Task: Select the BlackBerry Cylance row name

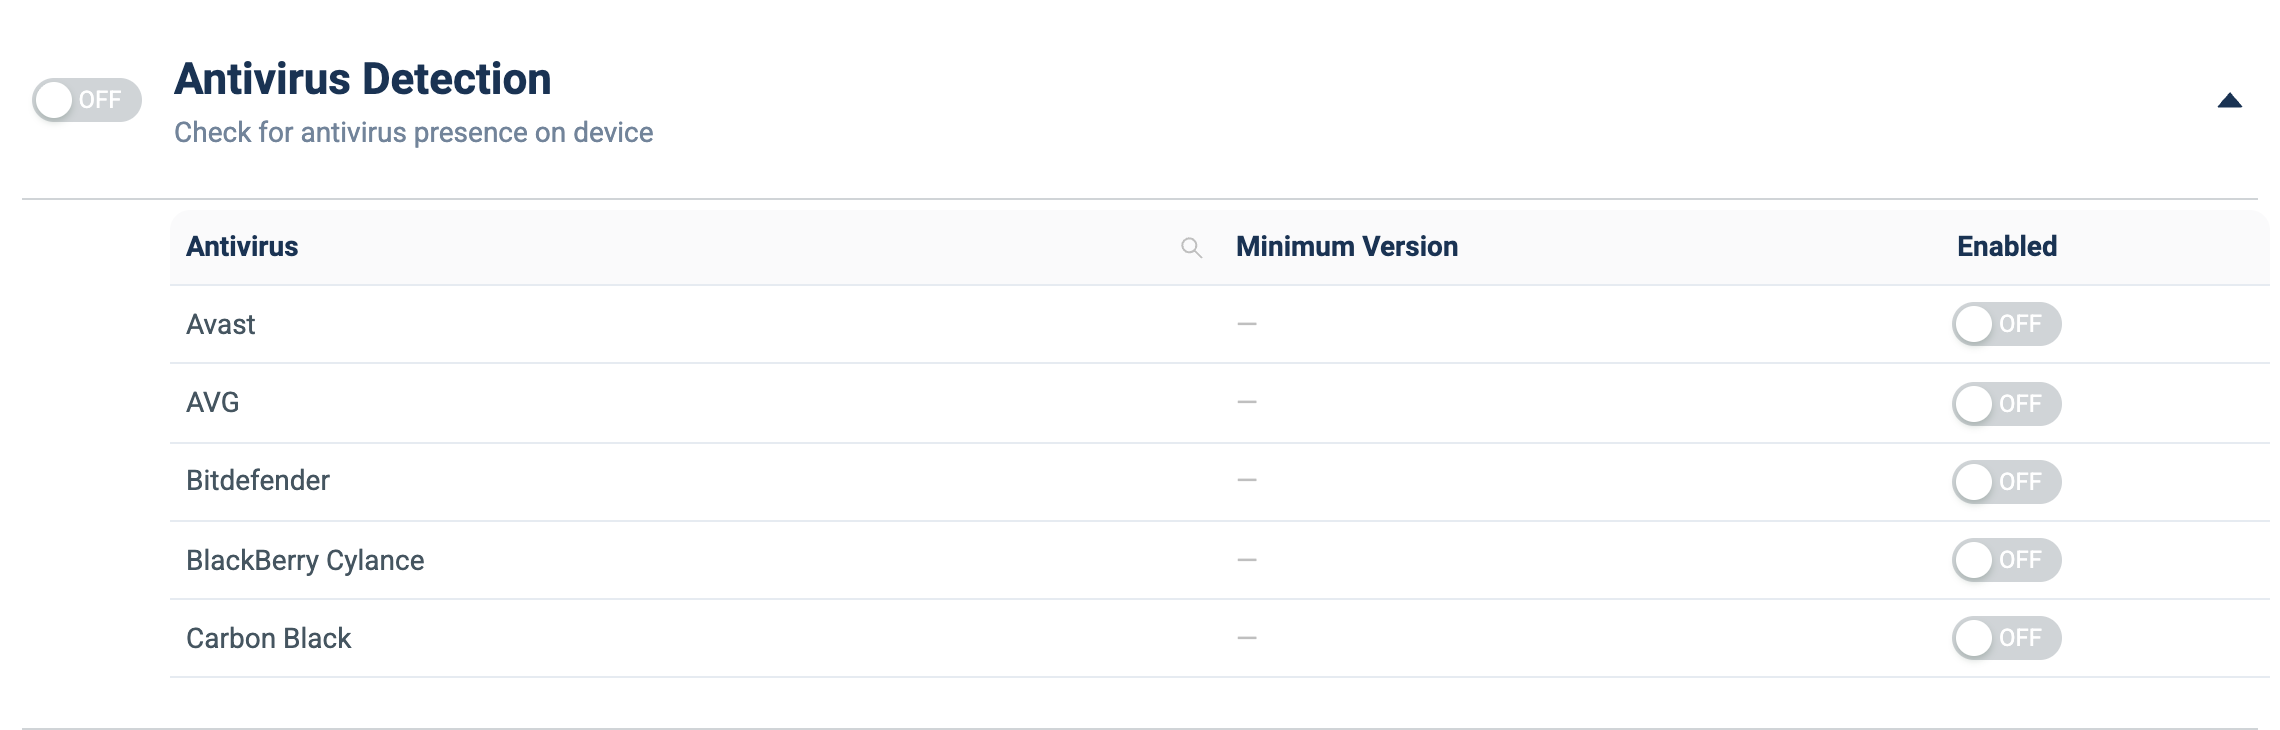Action: tap(305, 560)
